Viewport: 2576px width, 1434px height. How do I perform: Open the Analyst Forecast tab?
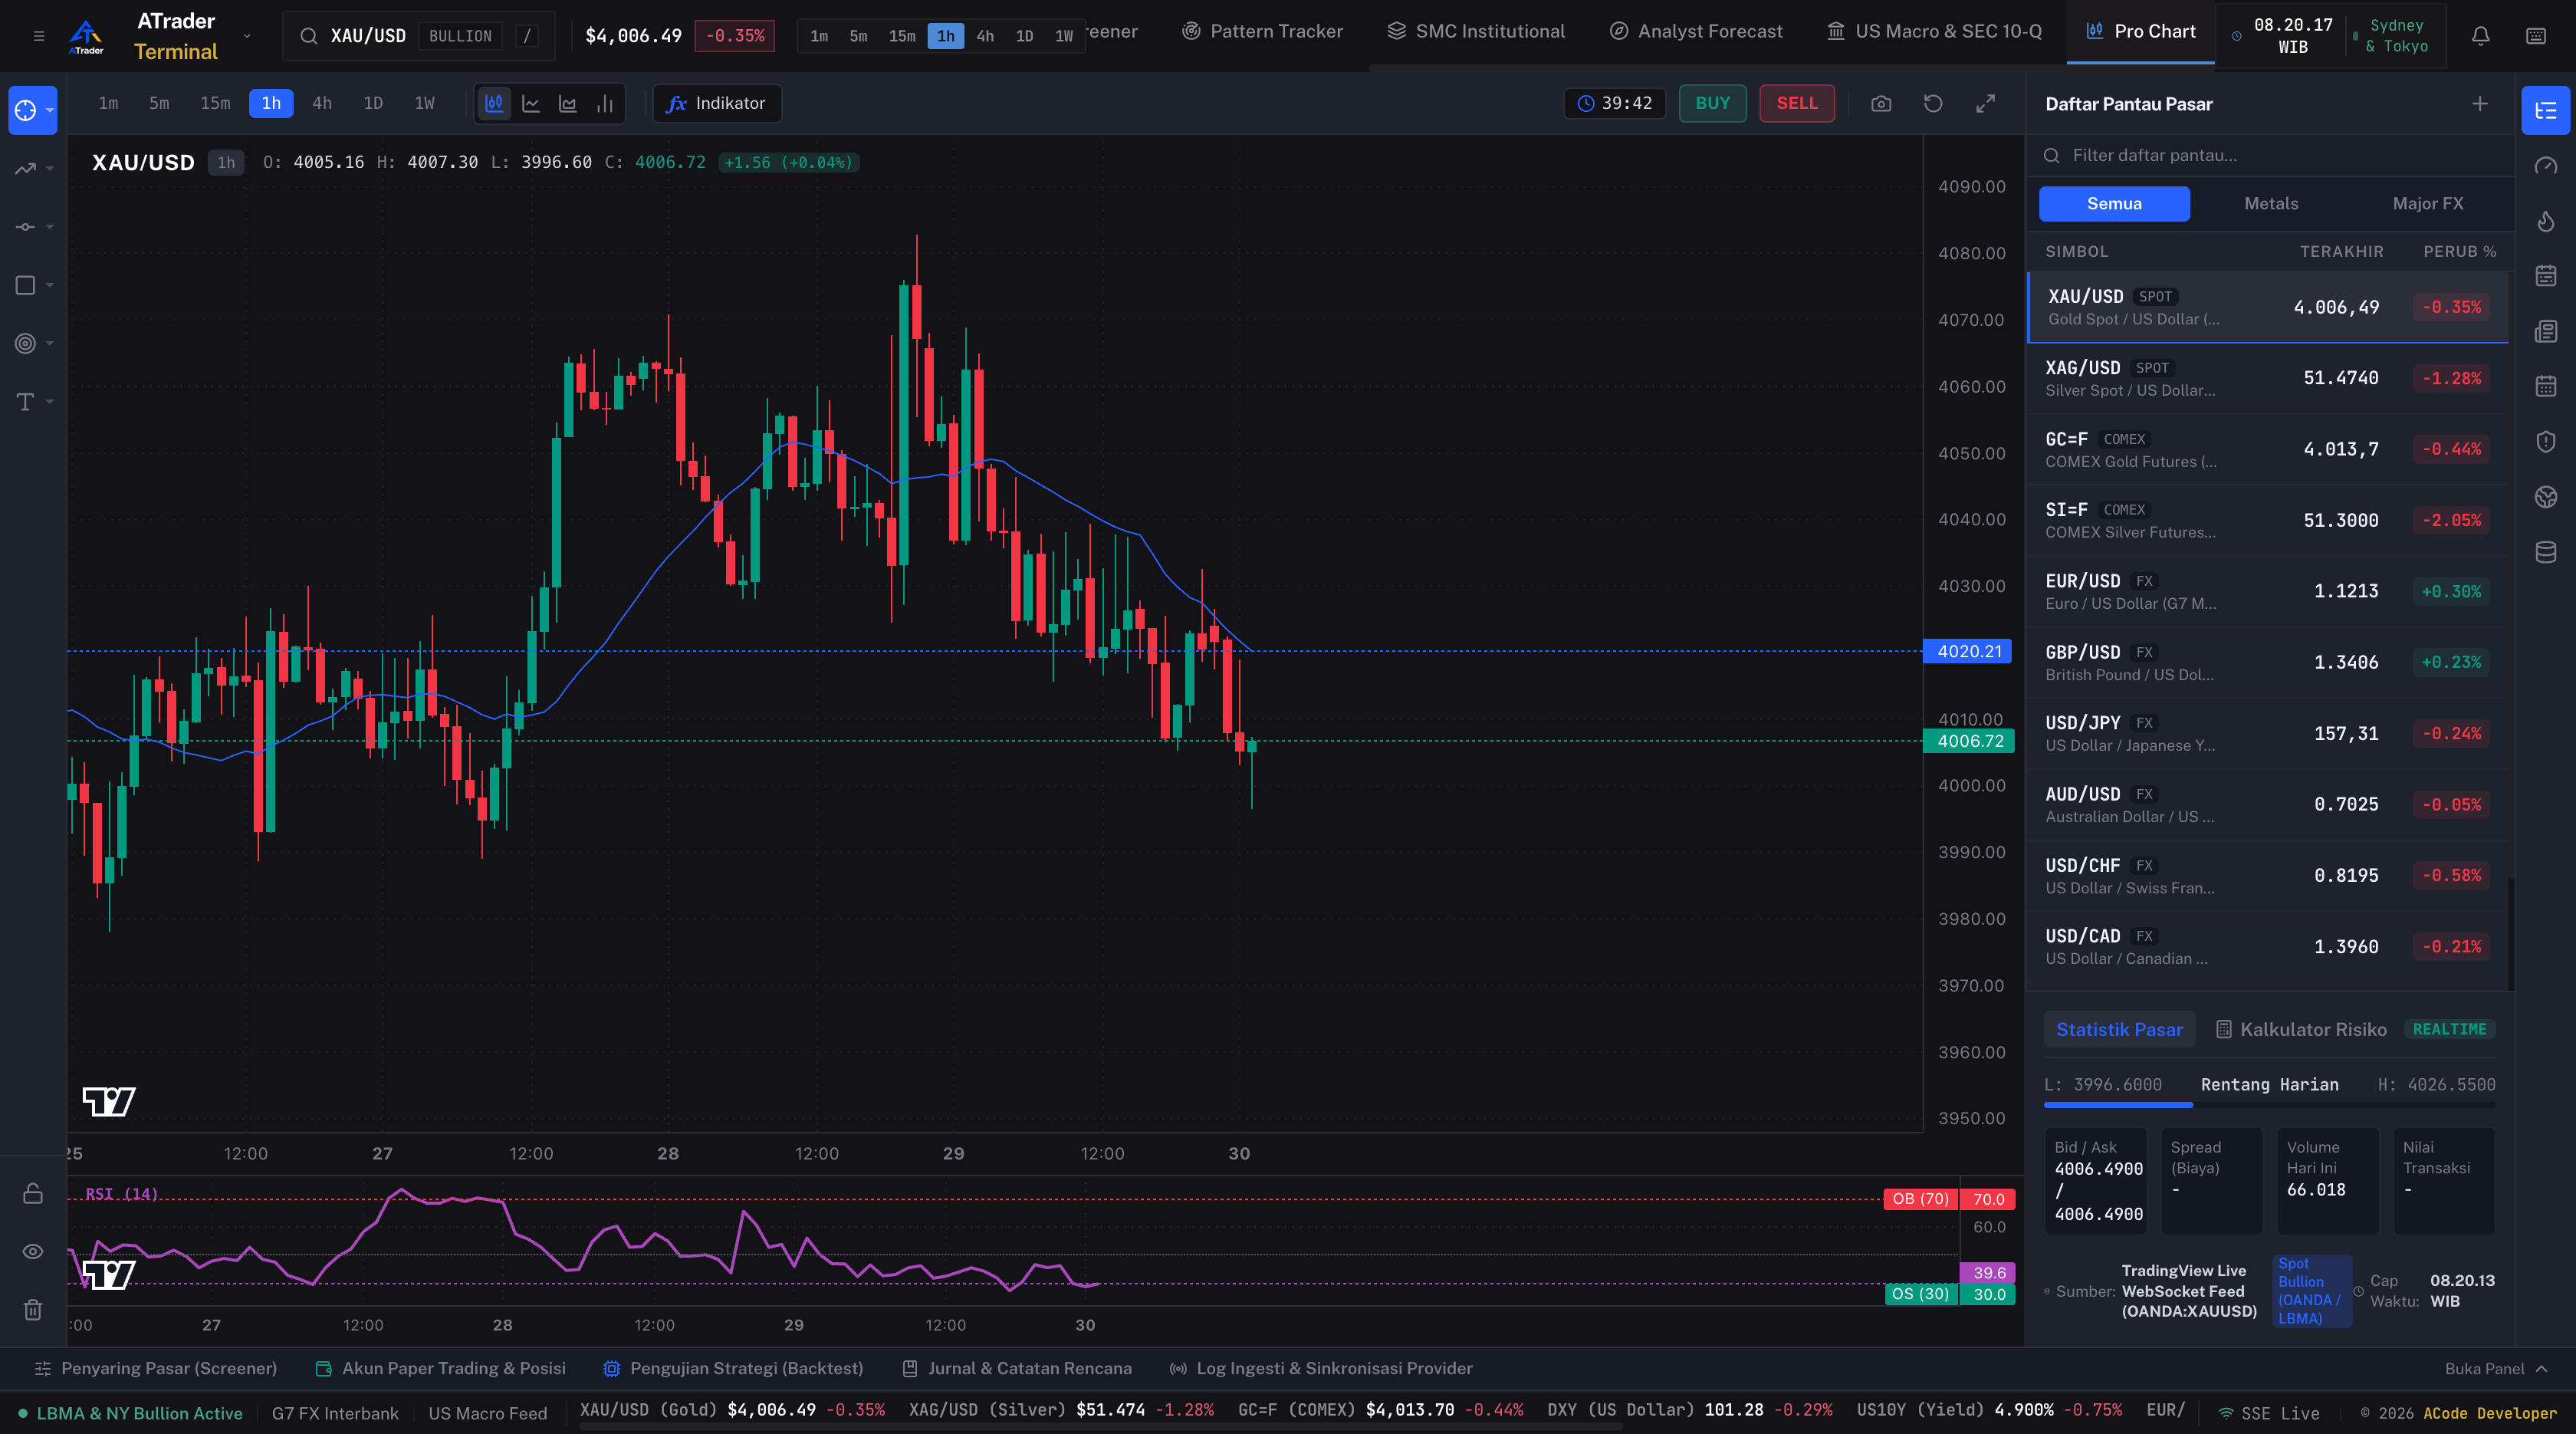click(x=1696, y=31)
